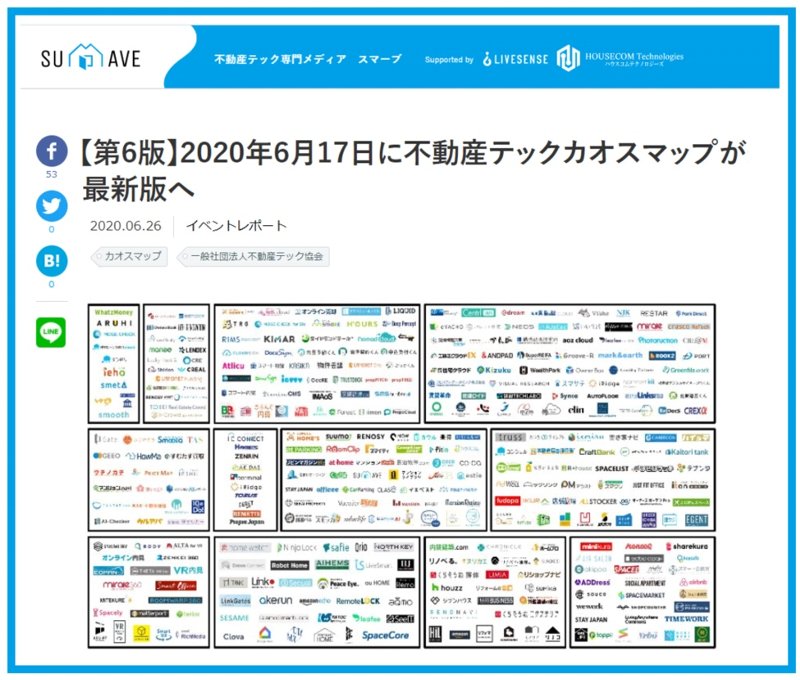The height and width of the screenshot is (680, 800).
Task: Open the 一般社団法人不動産テック協会 tag
Action: (x=253, y=256)
